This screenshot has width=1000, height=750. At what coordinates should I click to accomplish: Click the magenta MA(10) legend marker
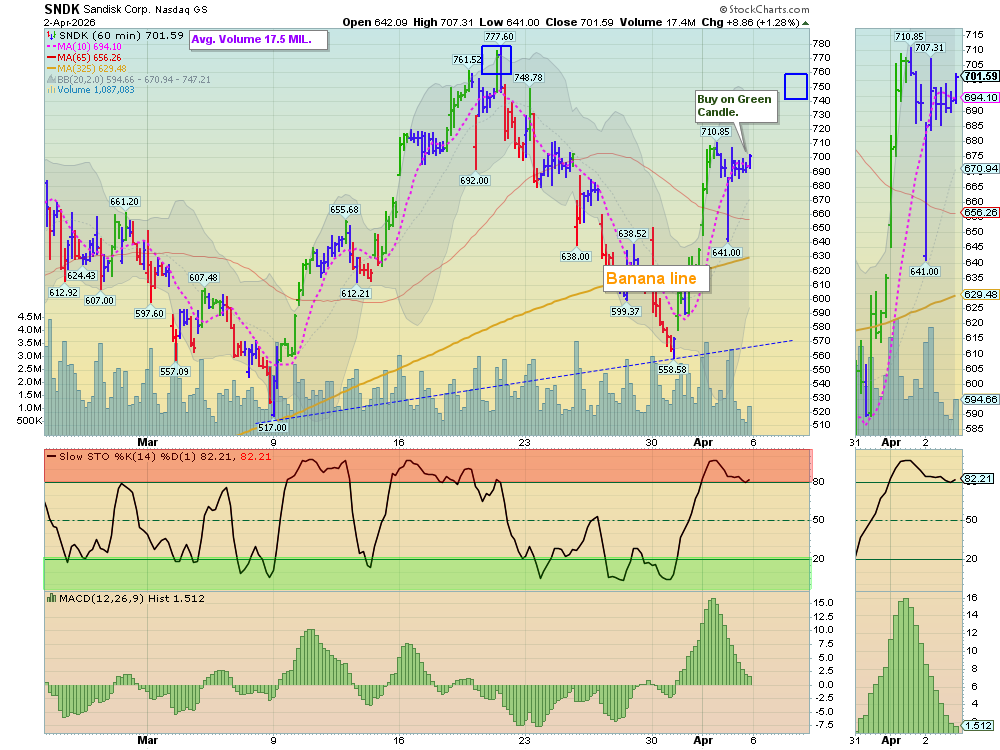[x=50, y=47]
